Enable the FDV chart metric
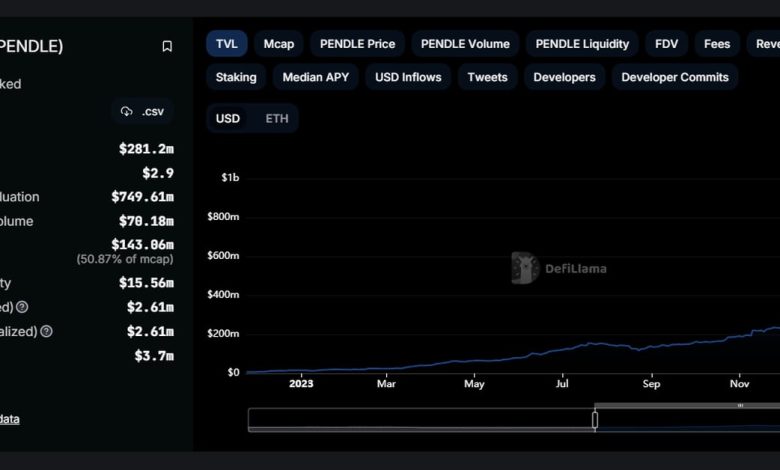This screenshot has width=780, height=470. coord(666,44)
